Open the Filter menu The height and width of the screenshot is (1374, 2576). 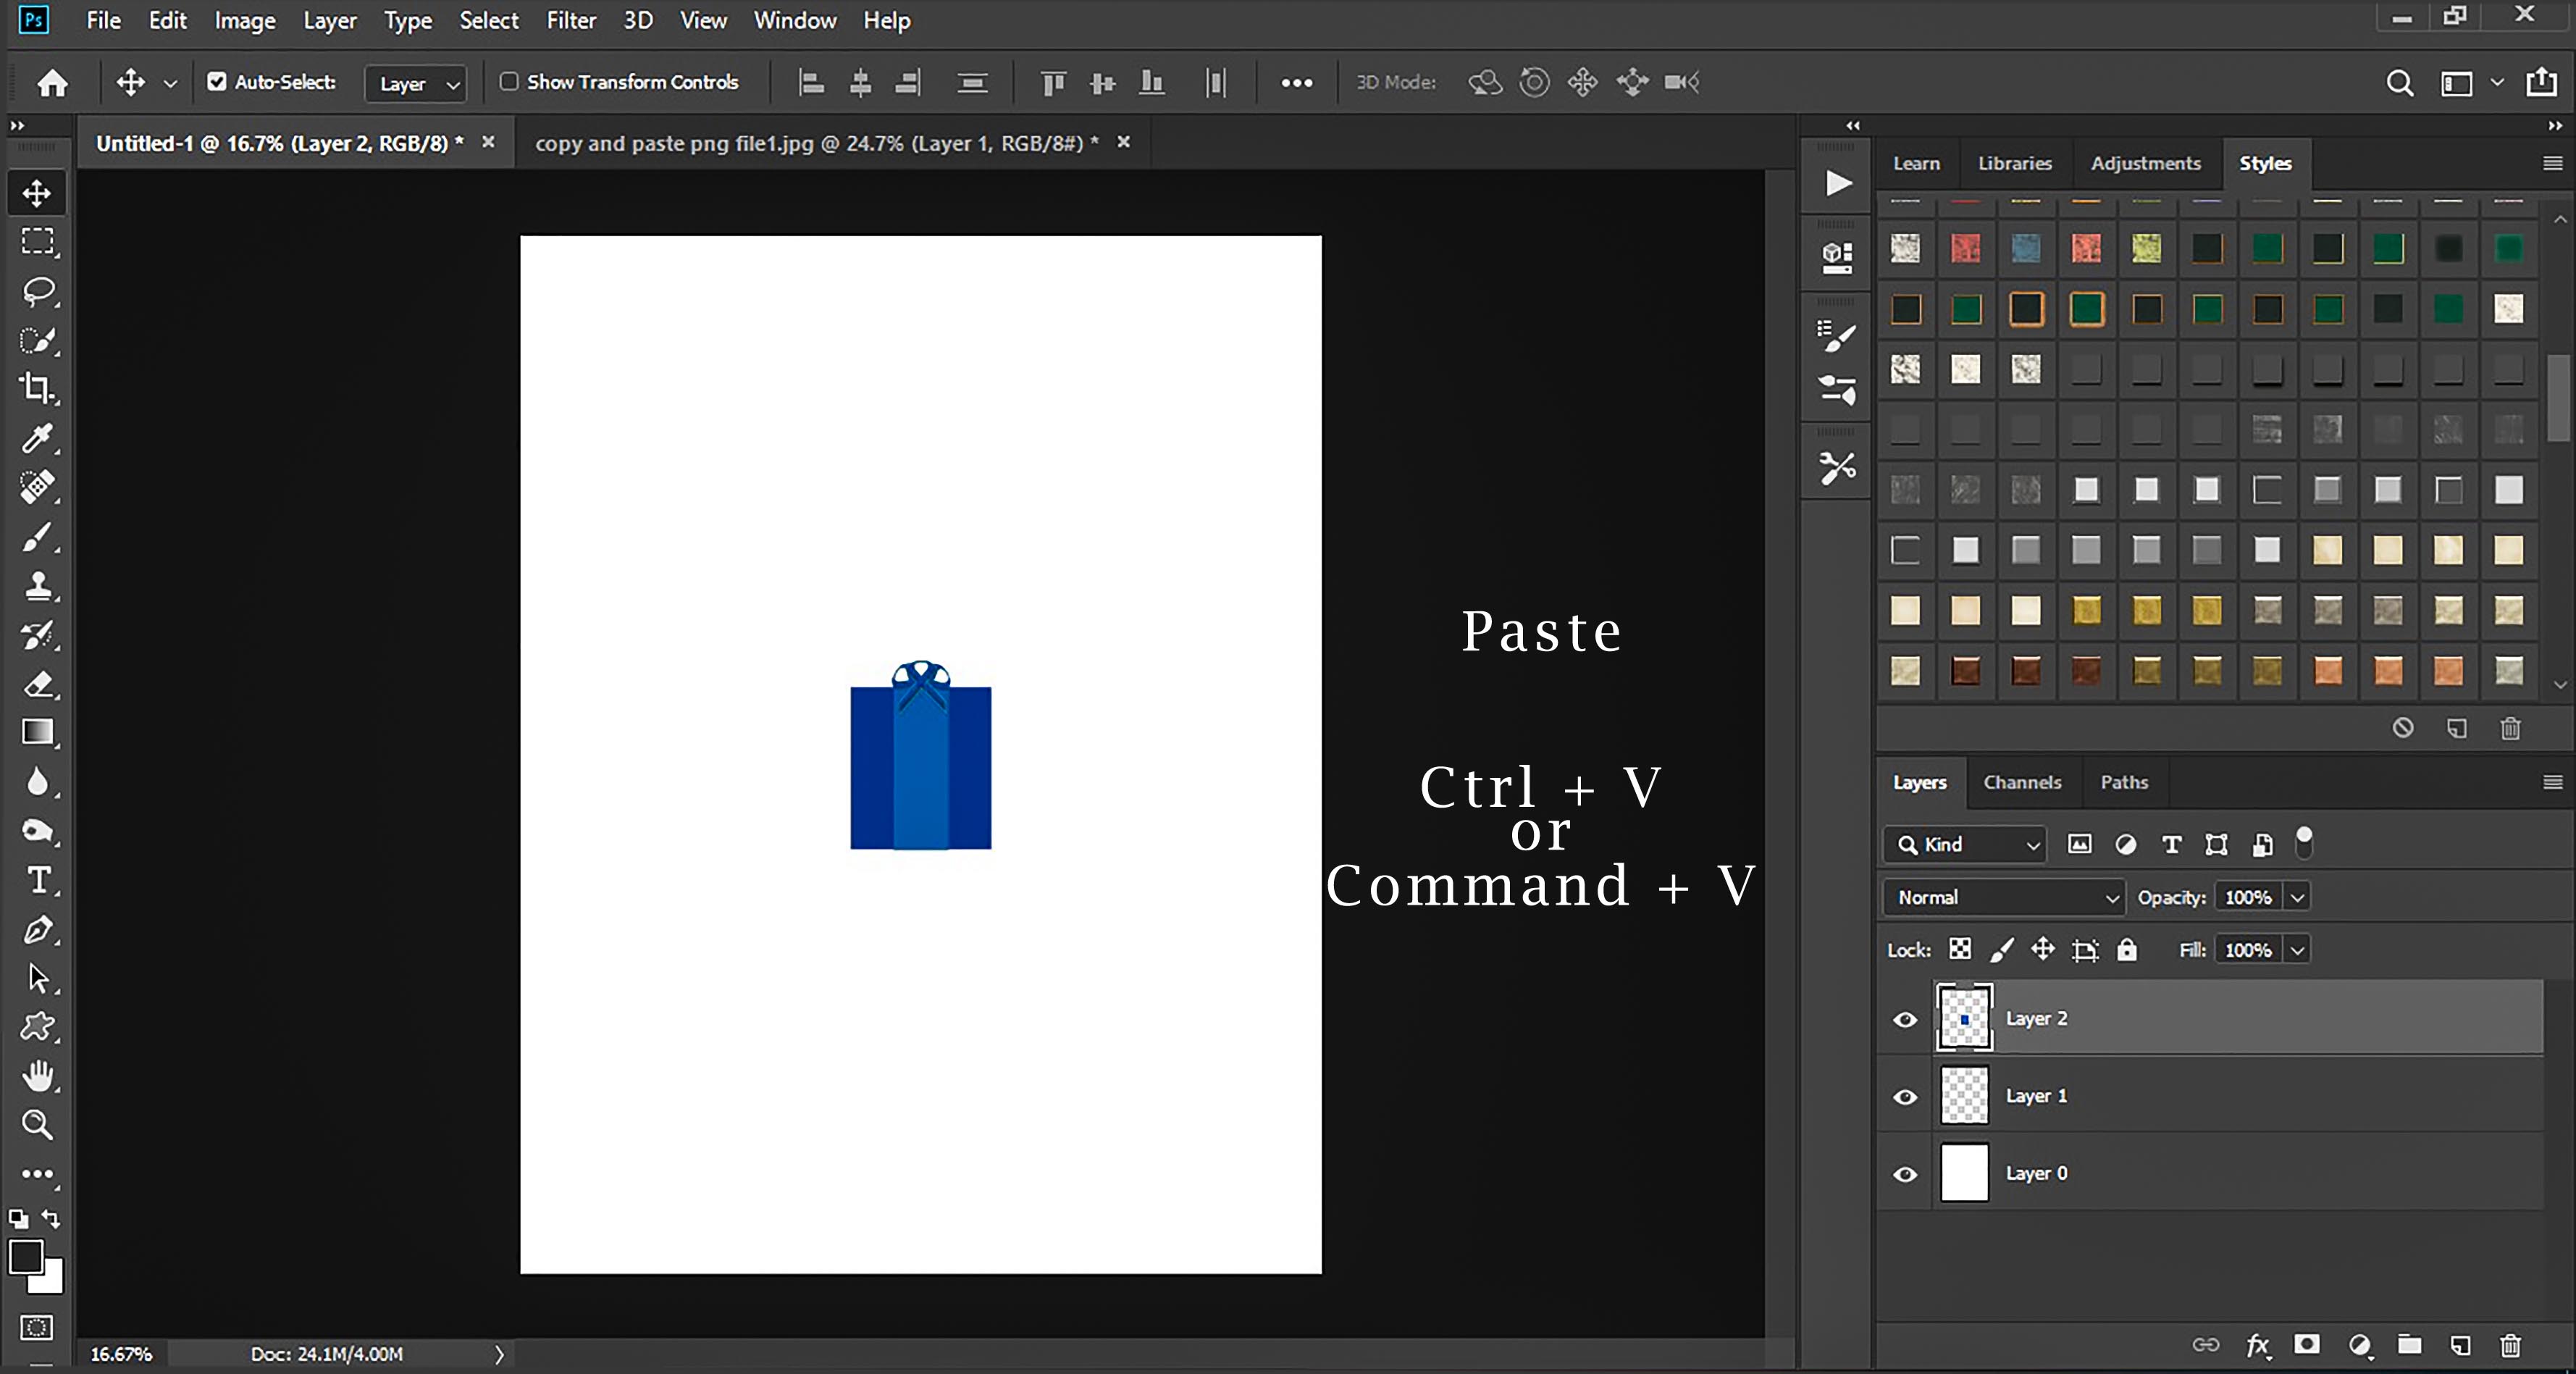coord(570,20)
